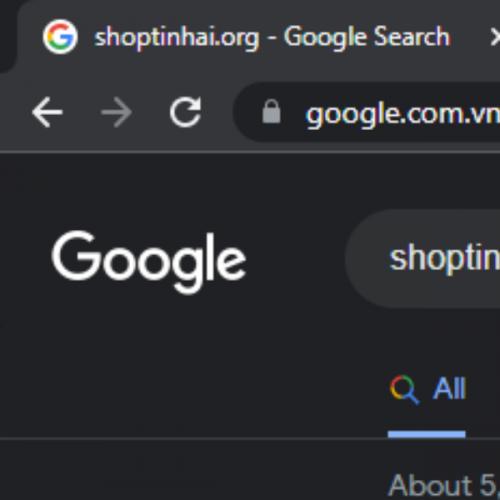View site information via the padlock icon
The height and width of the screenshot is (500, 500).
tap(271, 111)
